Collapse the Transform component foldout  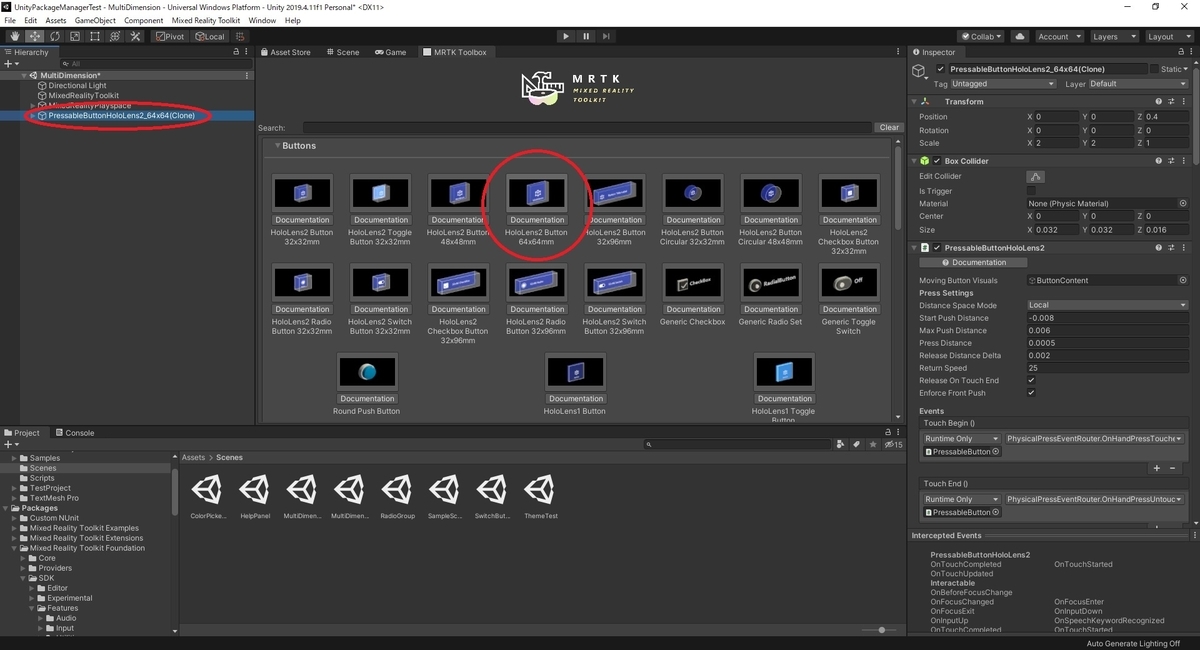[x=915, y=101]
